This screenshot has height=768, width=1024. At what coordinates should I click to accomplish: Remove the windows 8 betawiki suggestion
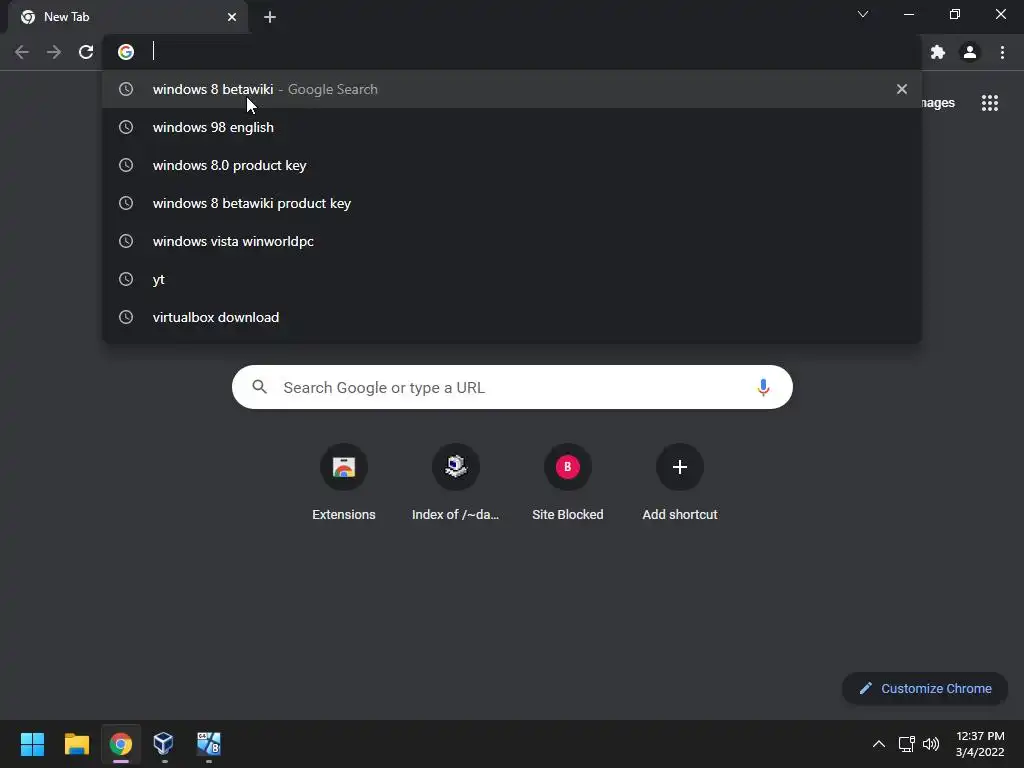click(x=902, y=89)
